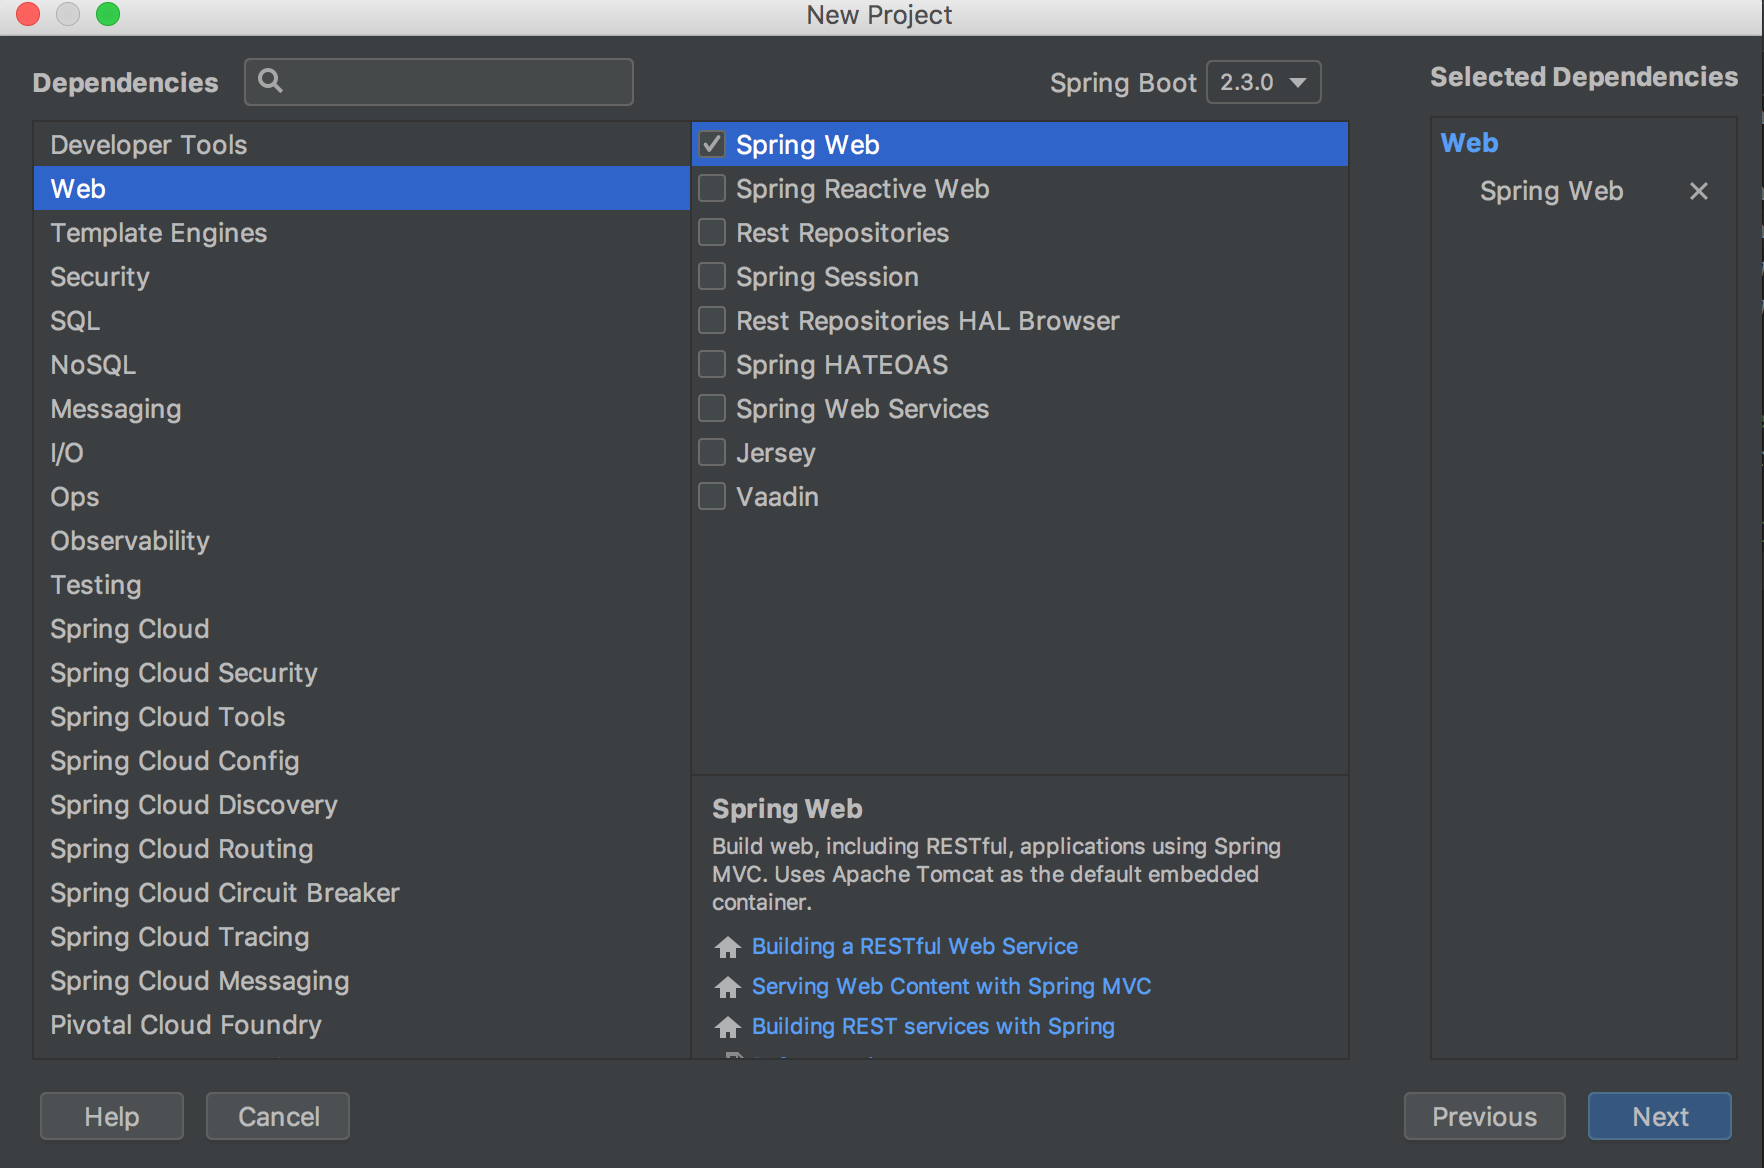This screenshot has height=1168, width=1764.
Task: Go back with the Previous button
Action: 1484,1116
